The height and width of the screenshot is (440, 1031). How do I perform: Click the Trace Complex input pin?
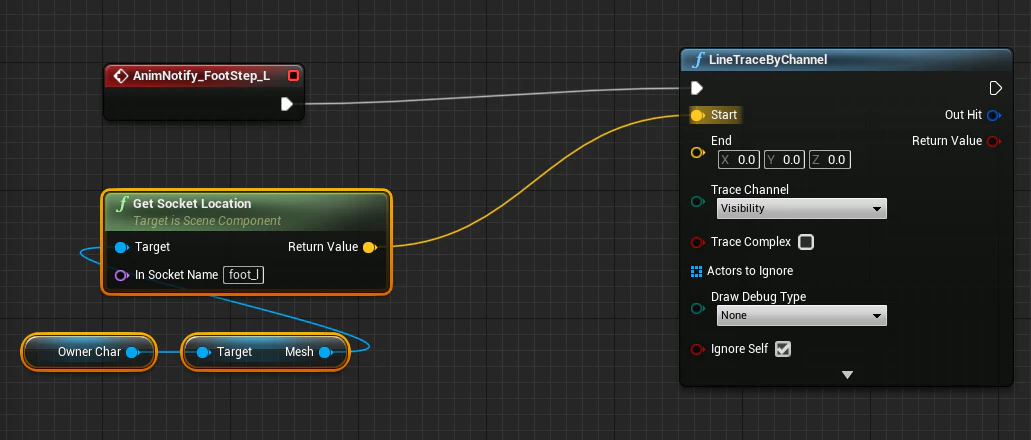pyautogui.click(x=698, y=242)
